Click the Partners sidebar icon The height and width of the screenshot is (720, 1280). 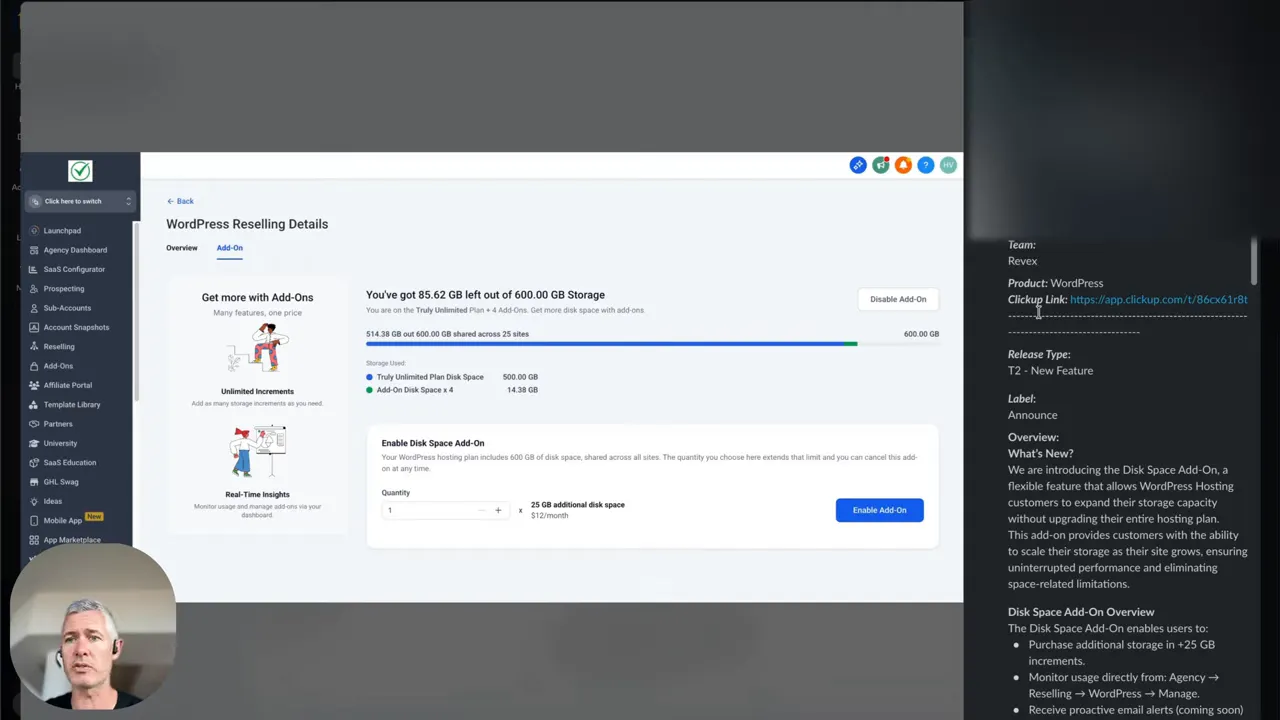click(x=34, y=424)
